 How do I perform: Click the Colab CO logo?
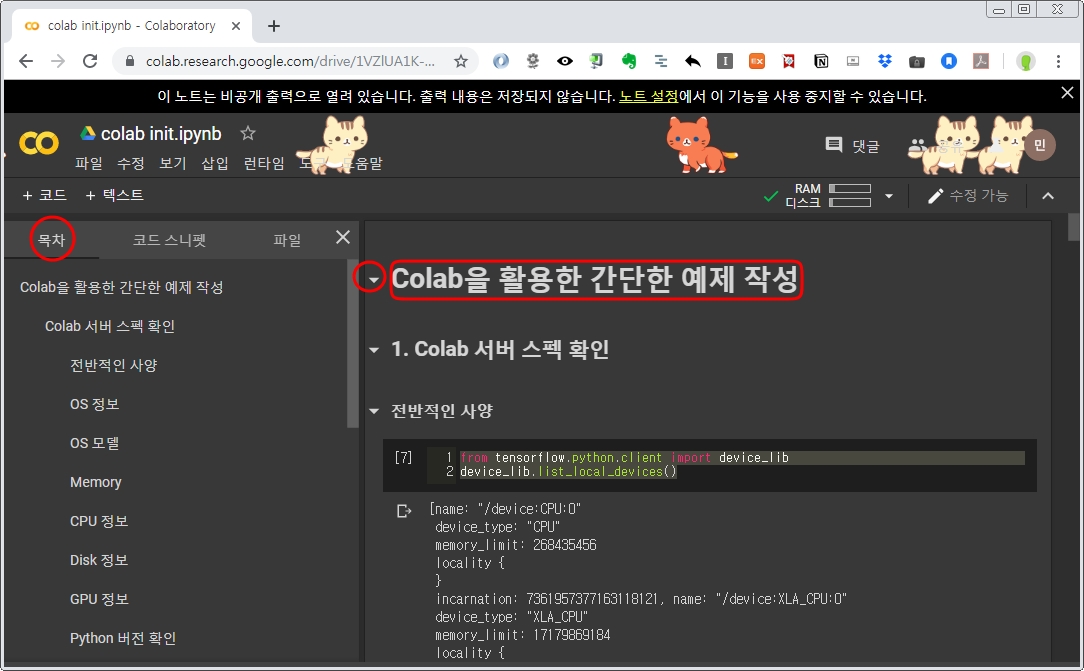[x=39, y=143]
